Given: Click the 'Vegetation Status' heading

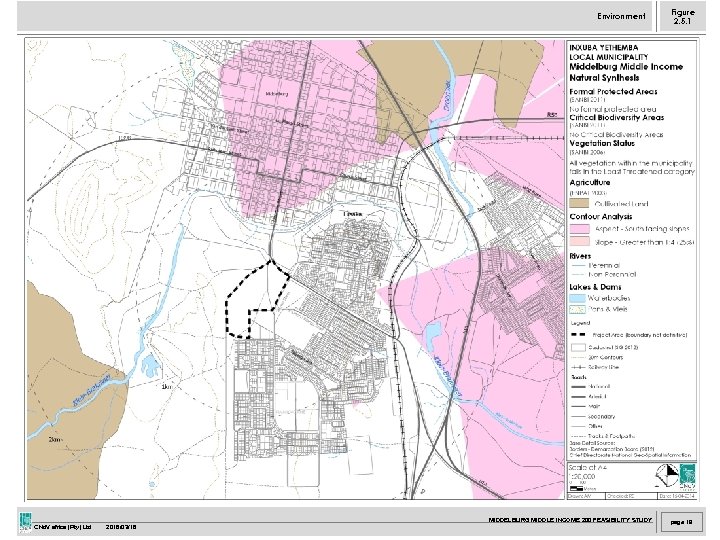Looking at the screenshot, I should pos(602,143).
